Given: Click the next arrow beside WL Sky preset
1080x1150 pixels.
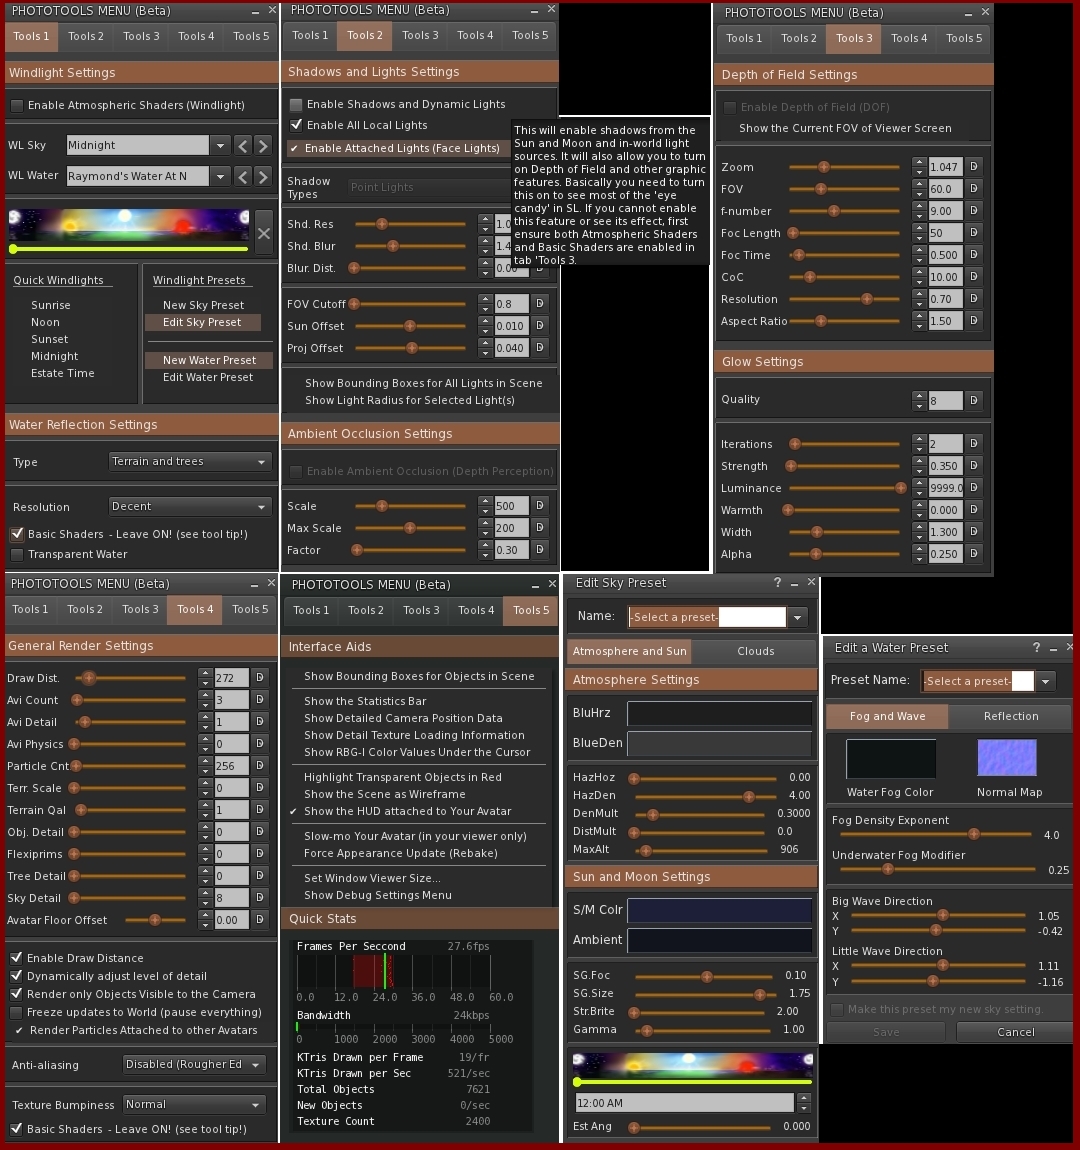Looking at the screenshot, I should pos(262,145).
